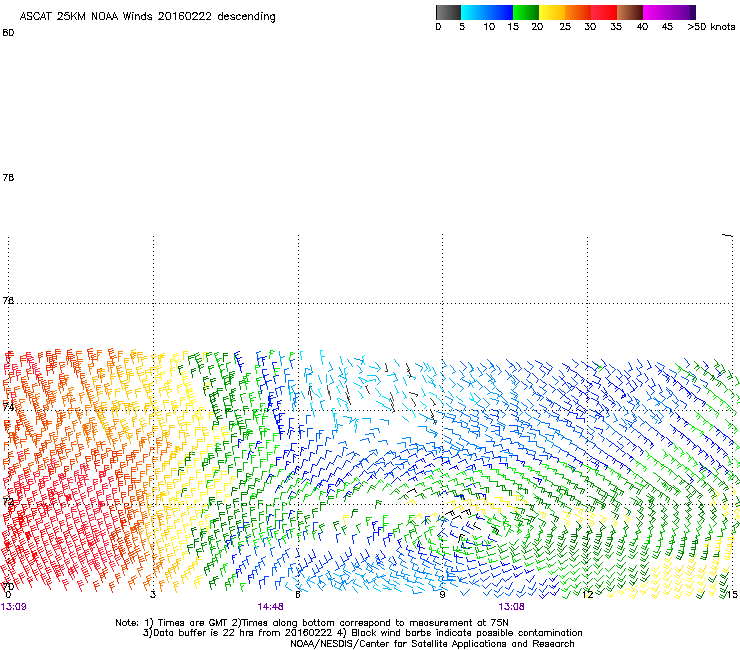The image size is (740, 650).
Task: Click the yellow 20–25 knots color segment
Action: [552, 12]
